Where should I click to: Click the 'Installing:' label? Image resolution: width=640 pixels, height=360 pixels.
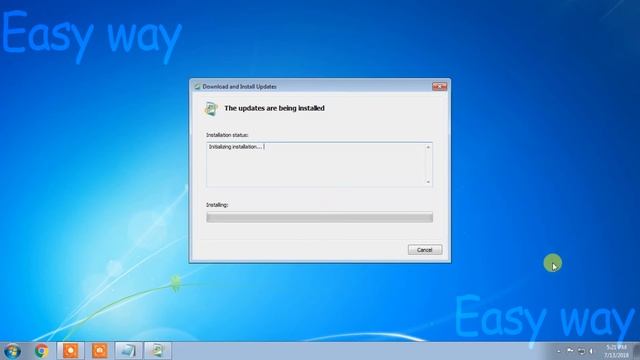(x=217, y=205)
